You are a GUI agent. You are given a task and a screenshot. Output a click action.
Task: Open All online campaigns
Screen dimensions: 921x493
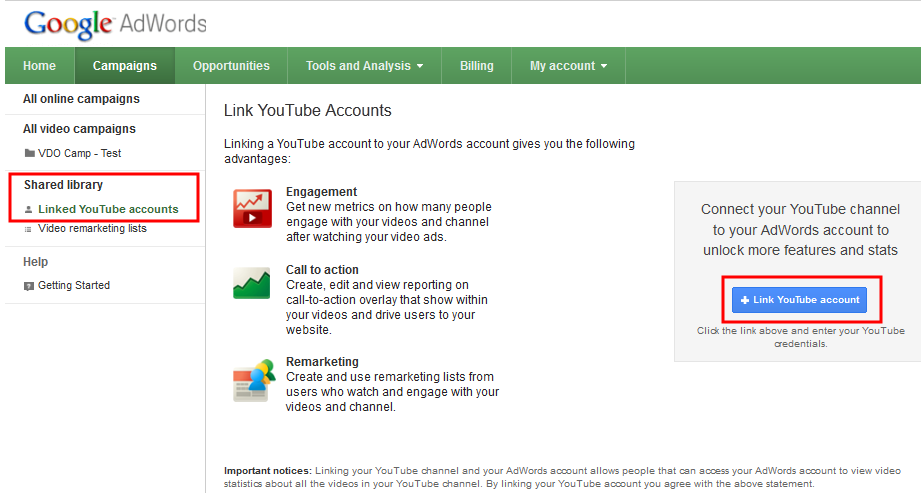tap(81, 99)
